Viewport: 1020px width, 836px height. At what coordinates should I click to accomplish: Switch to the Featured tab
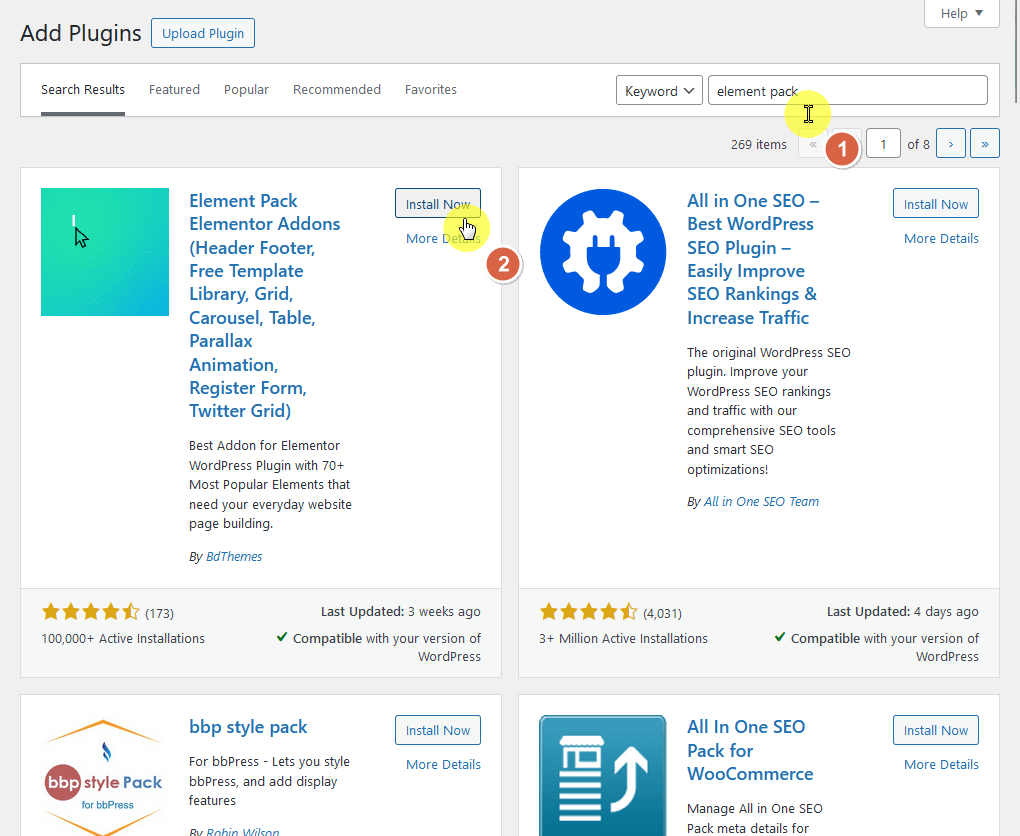coord(174,90)
